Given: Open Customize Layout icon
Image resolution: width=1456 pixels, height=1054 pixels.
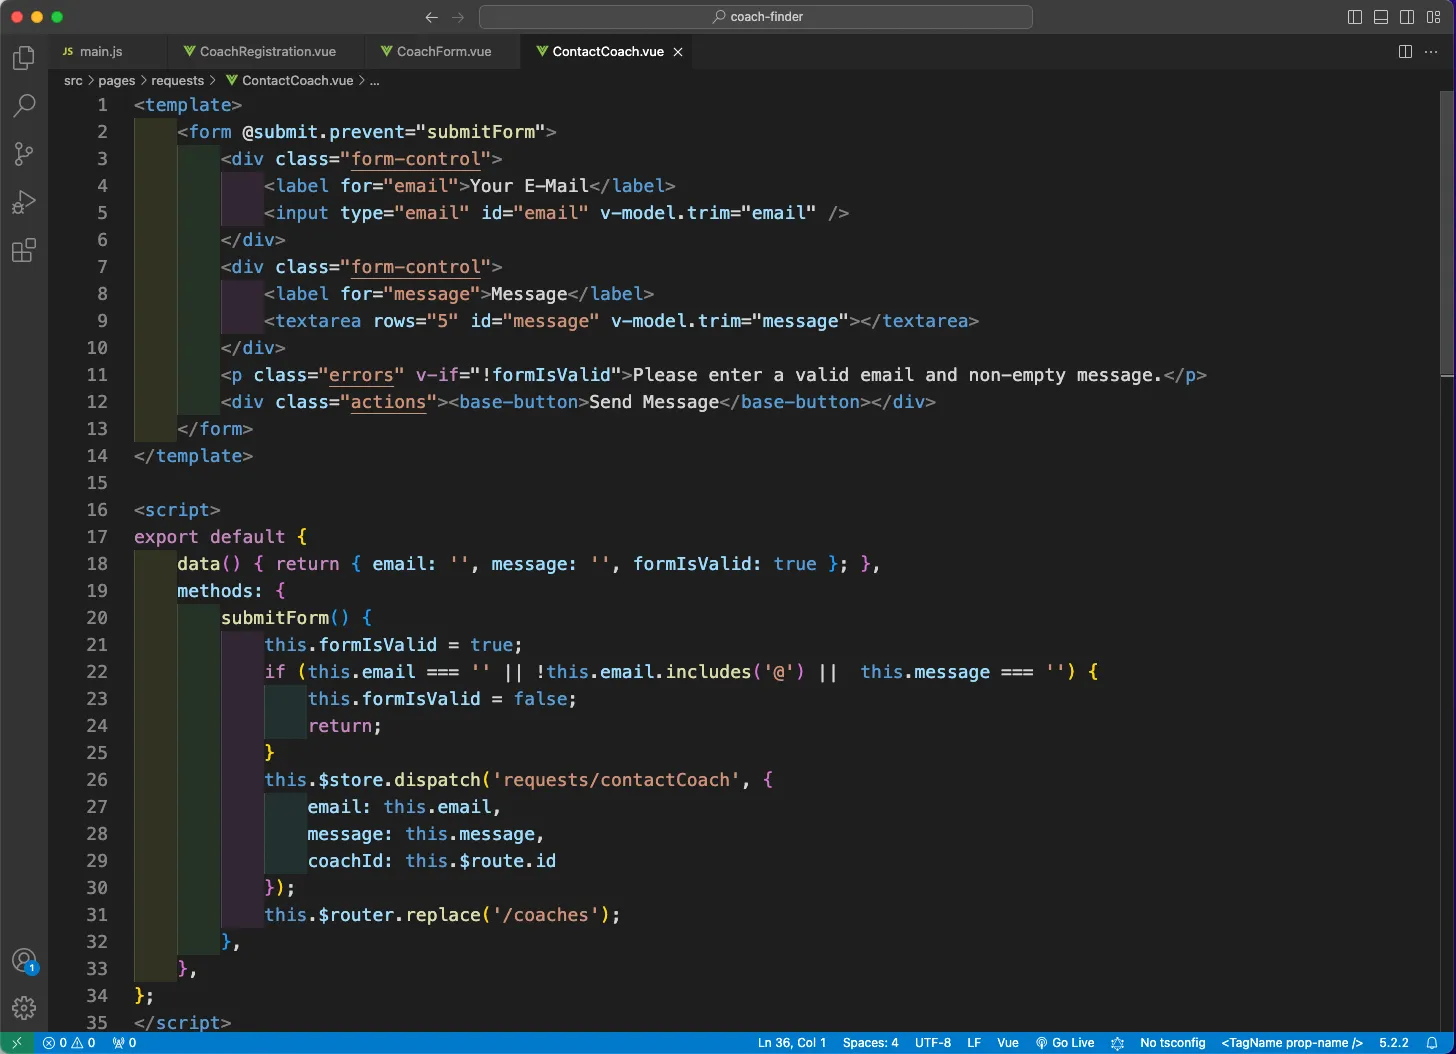Looking at the screenshot, I should 1433,17.
